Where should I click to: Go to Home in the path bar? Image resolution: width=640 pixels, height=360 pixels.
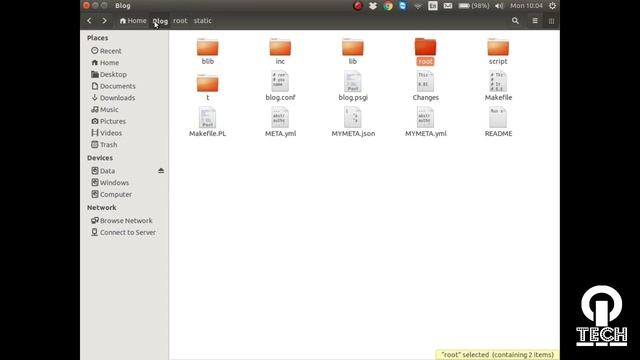133,20
